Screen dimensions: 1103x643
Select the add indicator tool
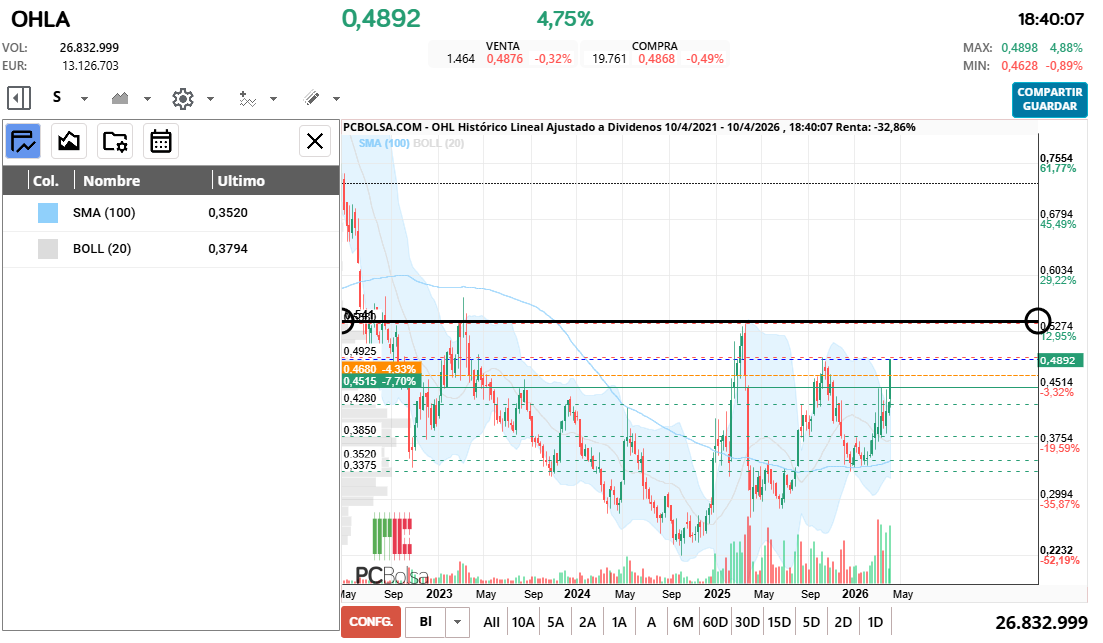(x=250, y=98)
